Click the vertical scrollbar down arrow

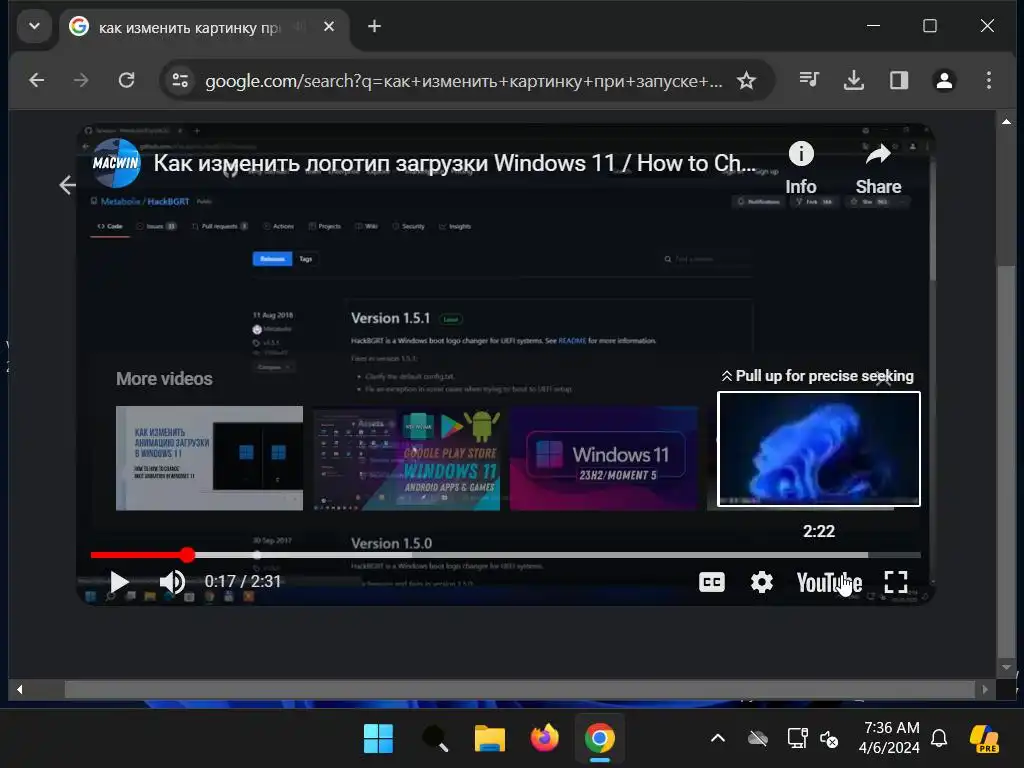(x=1006, y=667)
